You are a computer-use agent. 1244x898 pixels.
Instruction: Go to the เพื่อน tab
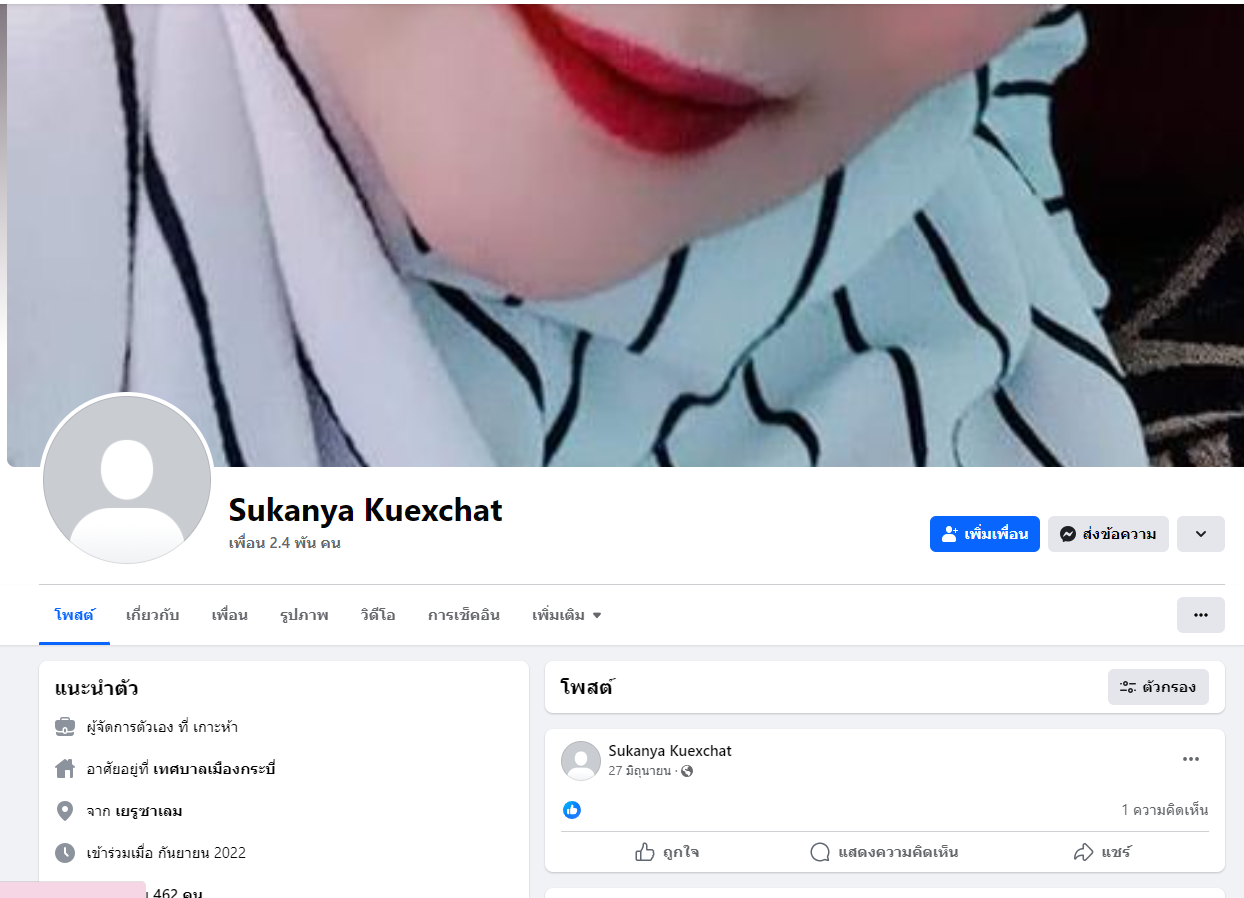pos(229,615)
